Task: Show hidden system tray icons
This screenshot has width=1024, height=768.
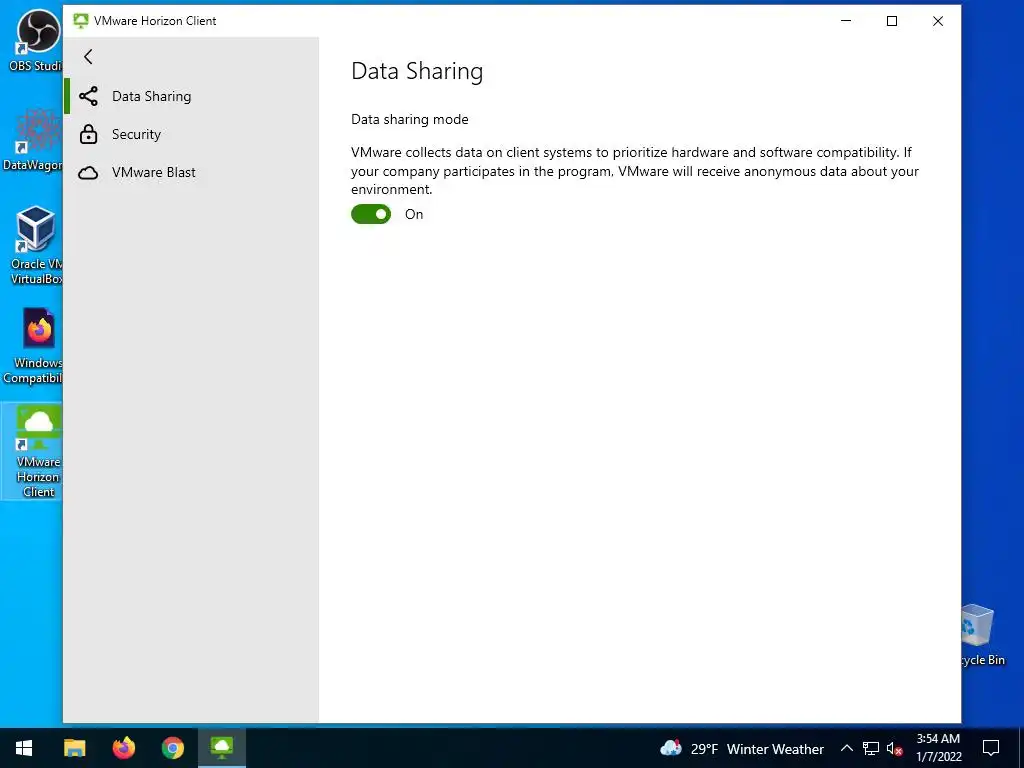Action: pos(846,748)
